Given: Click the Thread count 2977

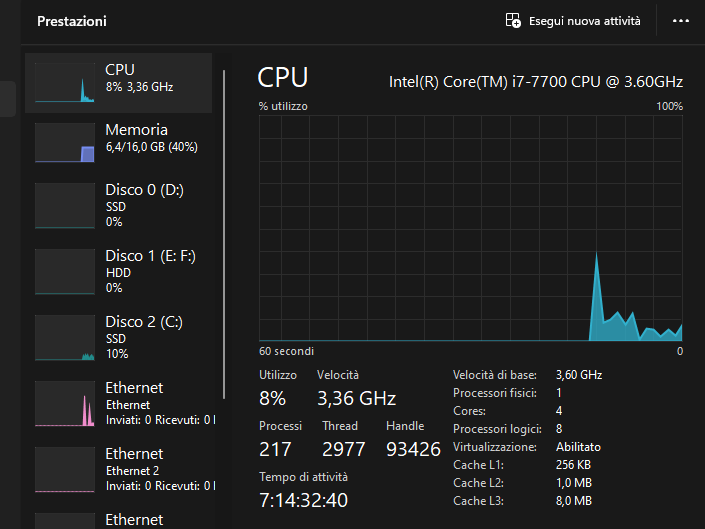Looking at the screenshot, I should point(344,449).
